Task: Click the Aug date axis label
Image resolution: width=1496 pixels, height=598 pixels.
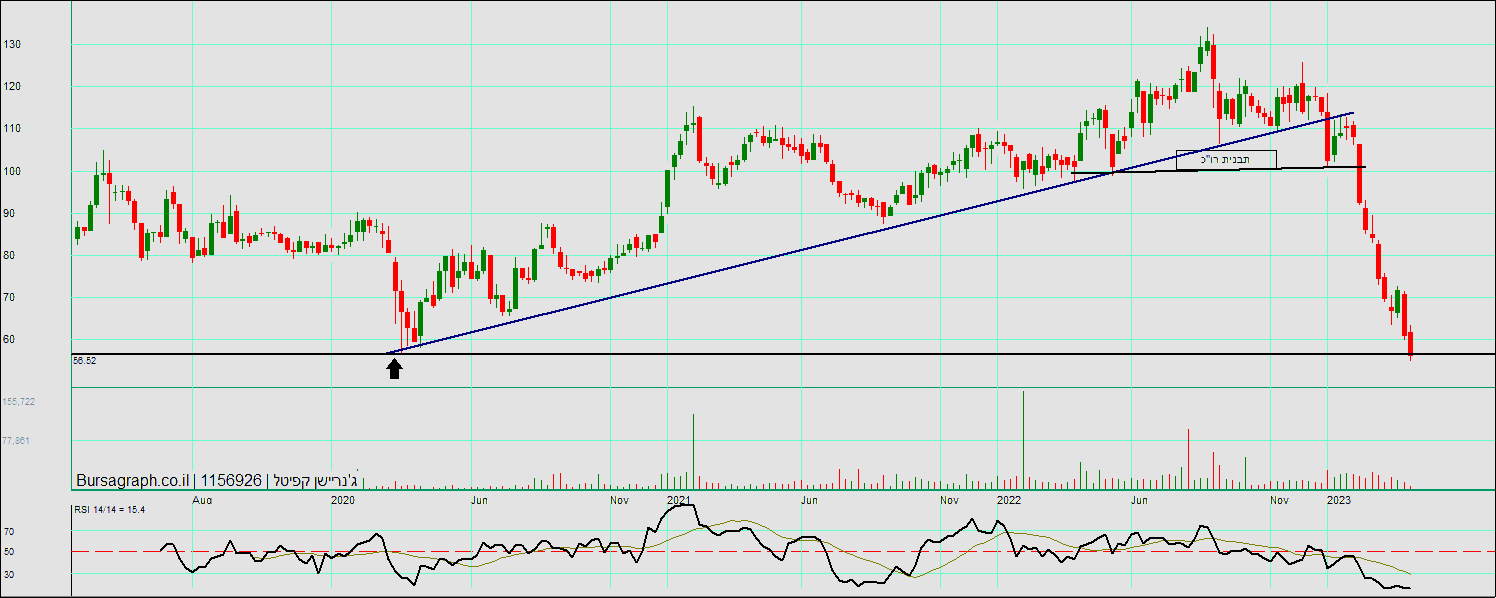Action: click(201, 498)
